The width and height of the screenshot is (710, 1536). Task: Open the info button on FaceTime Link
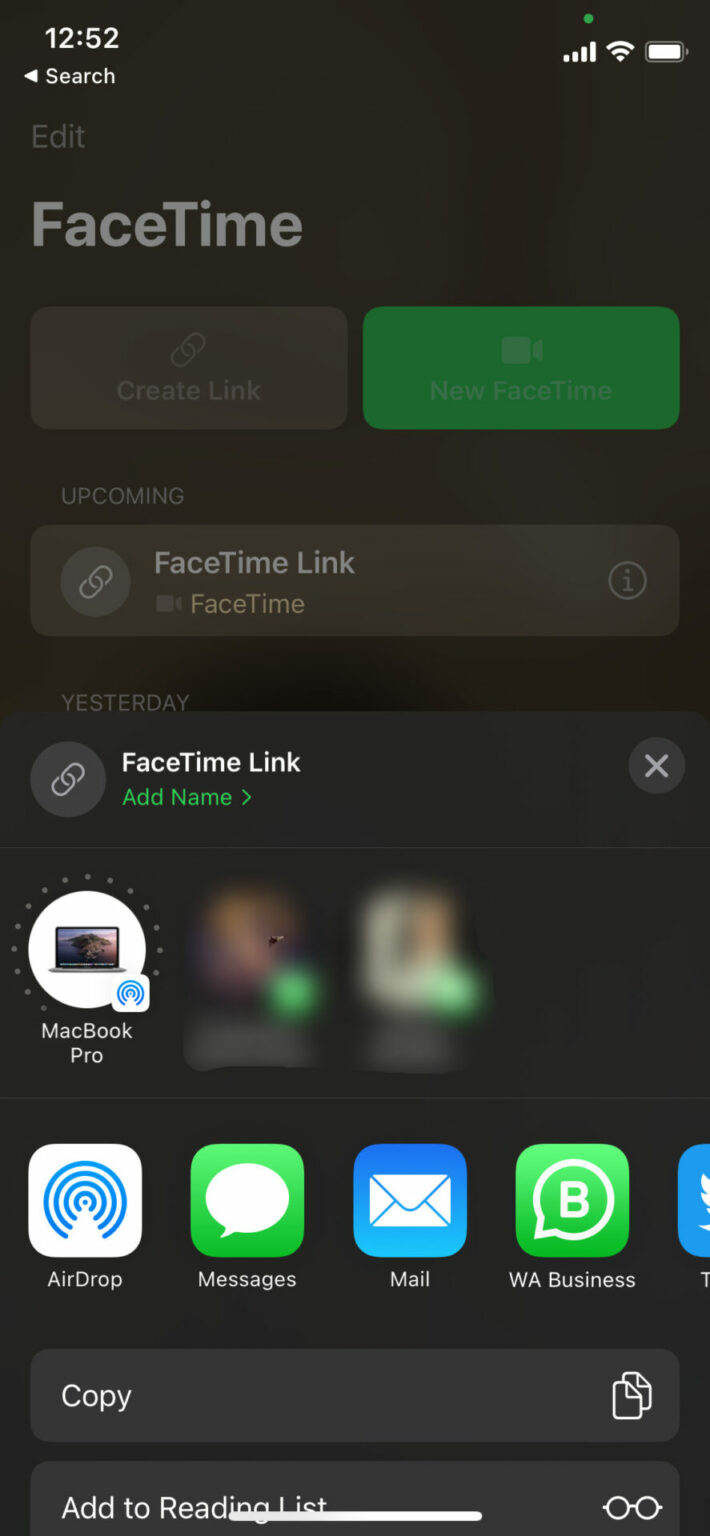tap(627, 580)
